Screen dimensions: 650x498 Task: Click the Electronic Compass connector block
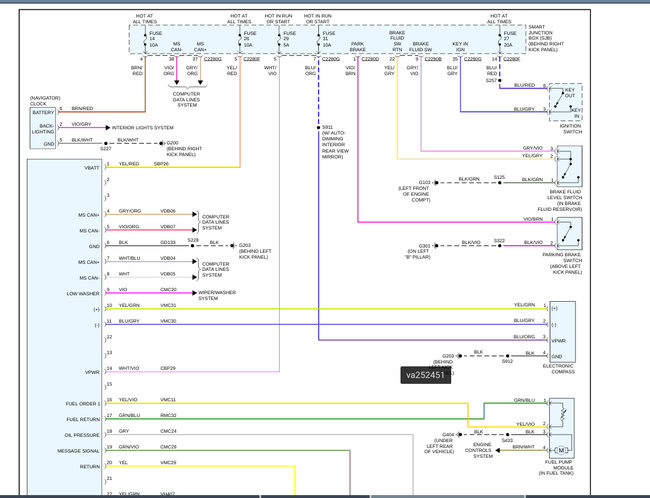coord(563,332)
